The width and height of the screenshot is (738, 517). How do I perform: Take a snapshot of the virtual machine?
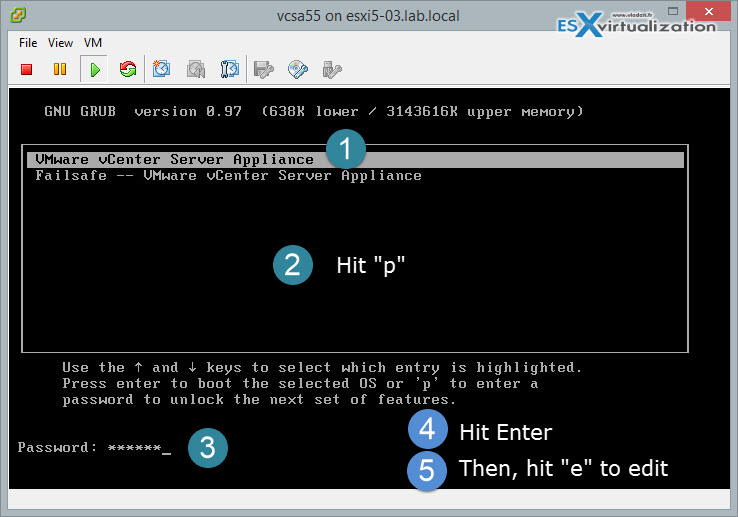[161, 69]
